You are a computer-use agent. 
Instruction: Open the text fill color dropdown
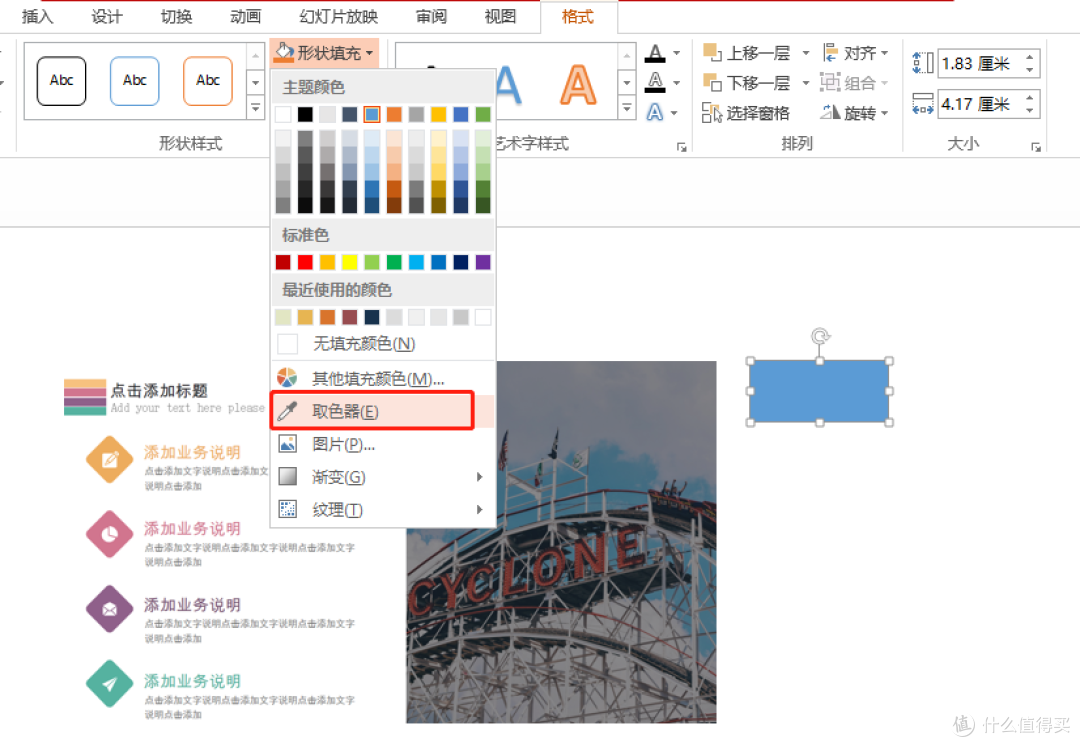pyautogui.click(x=676, y=53)
